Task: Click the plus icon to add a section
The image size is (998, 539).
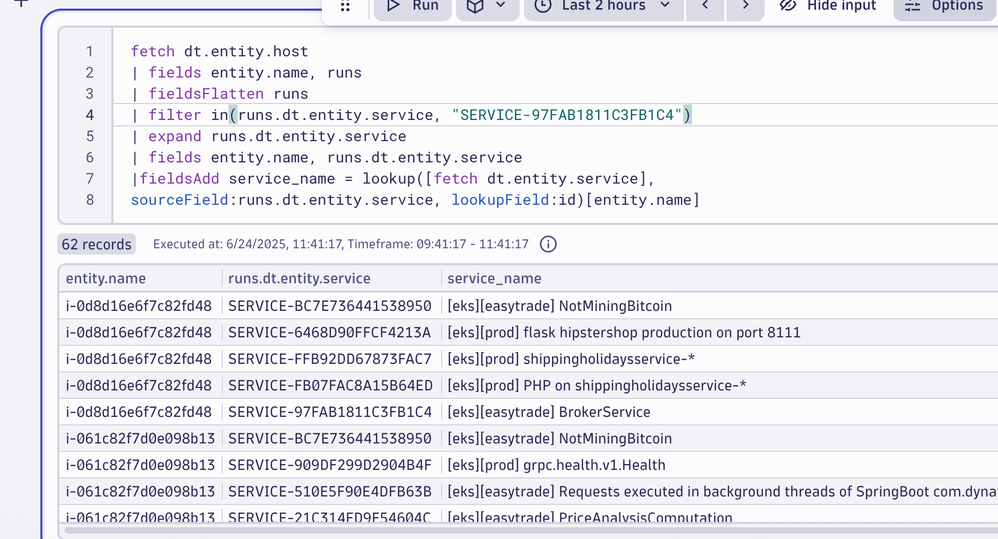Action: 20,3
